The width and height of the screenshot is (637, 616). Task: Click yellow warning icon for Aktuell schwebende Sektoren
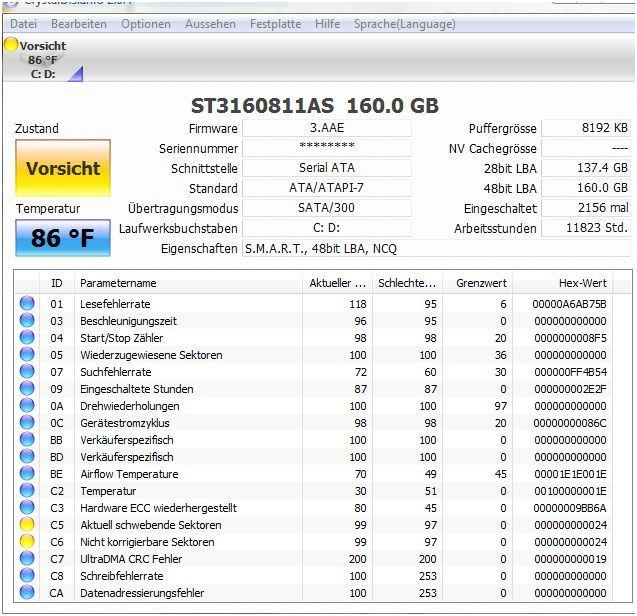coord(27,525)
